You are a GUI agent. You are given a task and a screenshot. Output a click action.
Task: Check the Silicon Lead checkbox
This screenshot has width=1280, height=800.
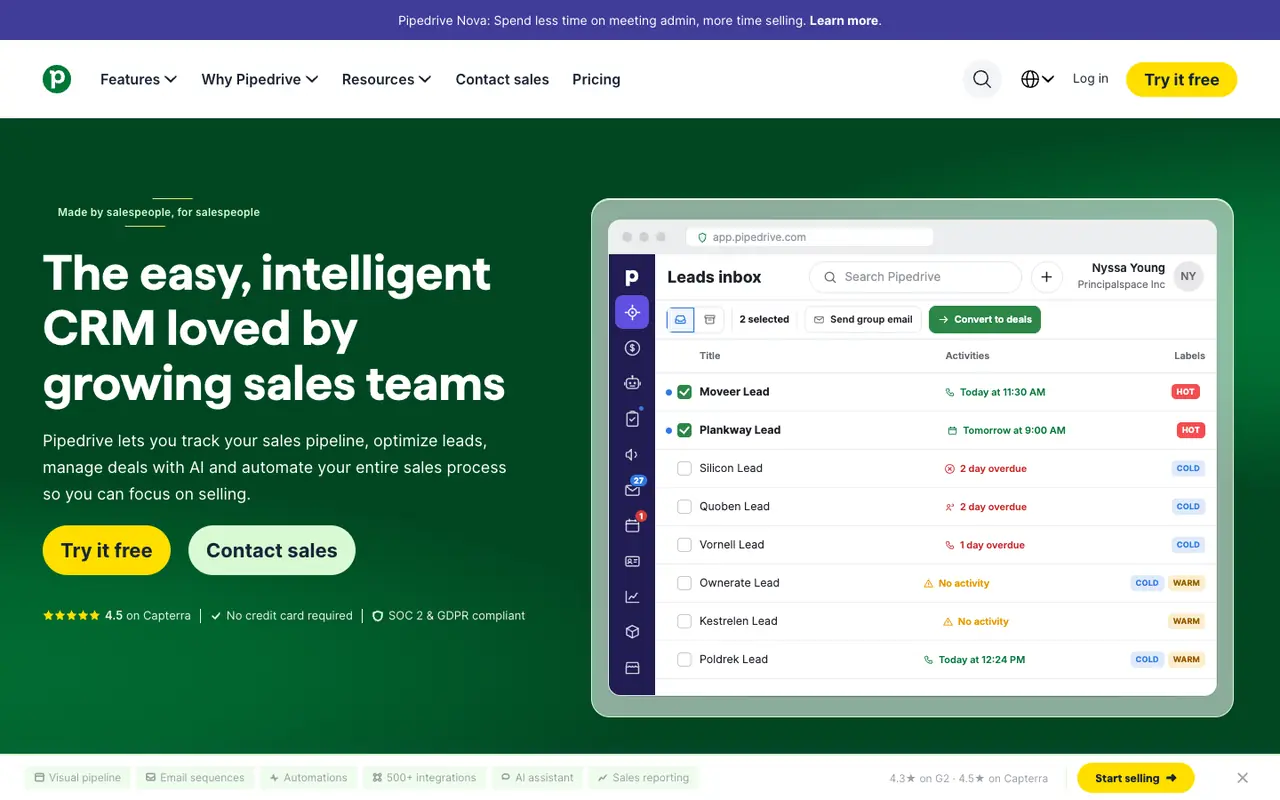pyautogui.click(x=685, y=468)
